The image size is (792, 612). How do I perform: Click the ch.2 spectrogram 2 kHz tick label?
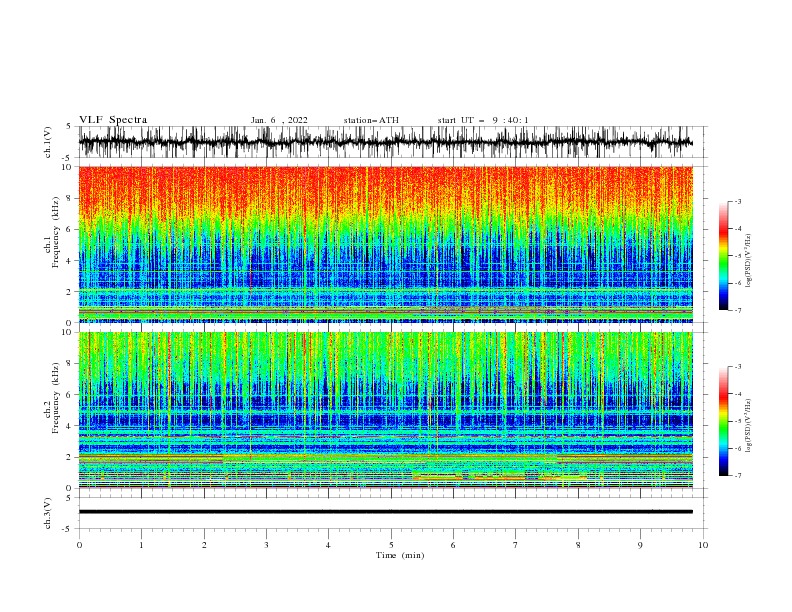70,457
